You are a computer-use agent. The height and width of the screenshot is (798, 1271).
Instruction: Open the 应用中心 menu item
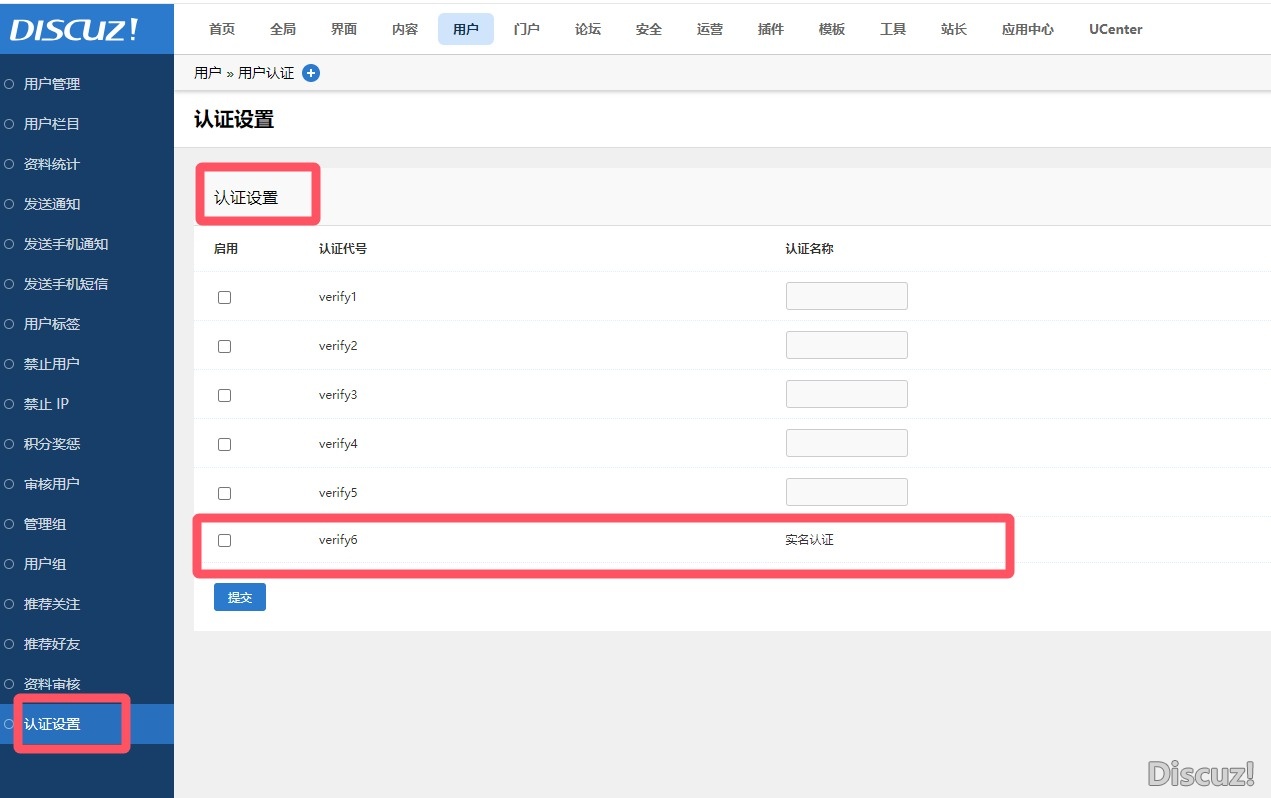pyautogui.click(x=1027, y=29)
